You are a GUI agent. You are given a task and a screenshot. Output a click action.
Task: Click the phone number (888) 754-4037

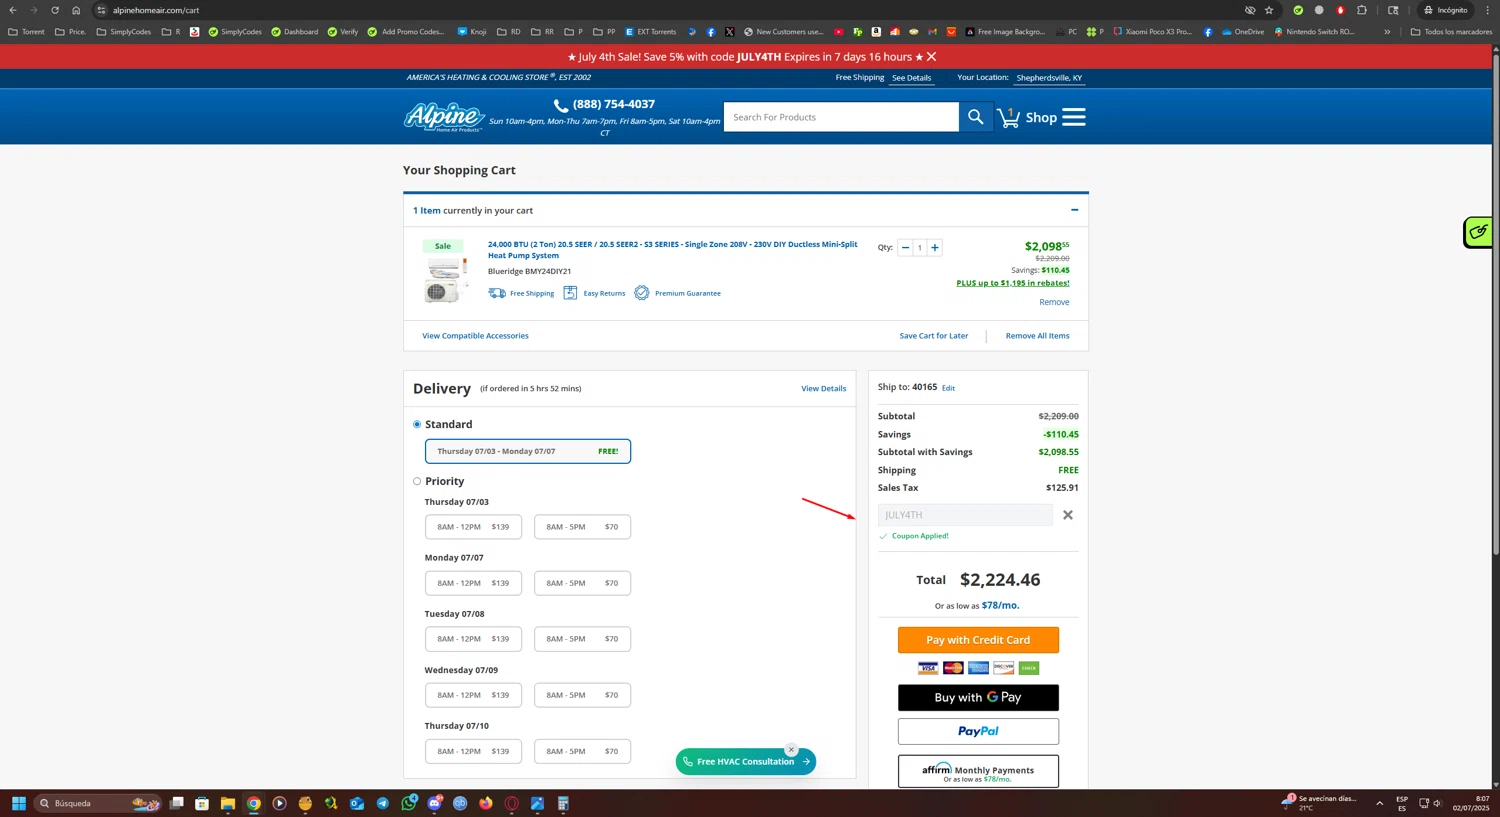613,104
